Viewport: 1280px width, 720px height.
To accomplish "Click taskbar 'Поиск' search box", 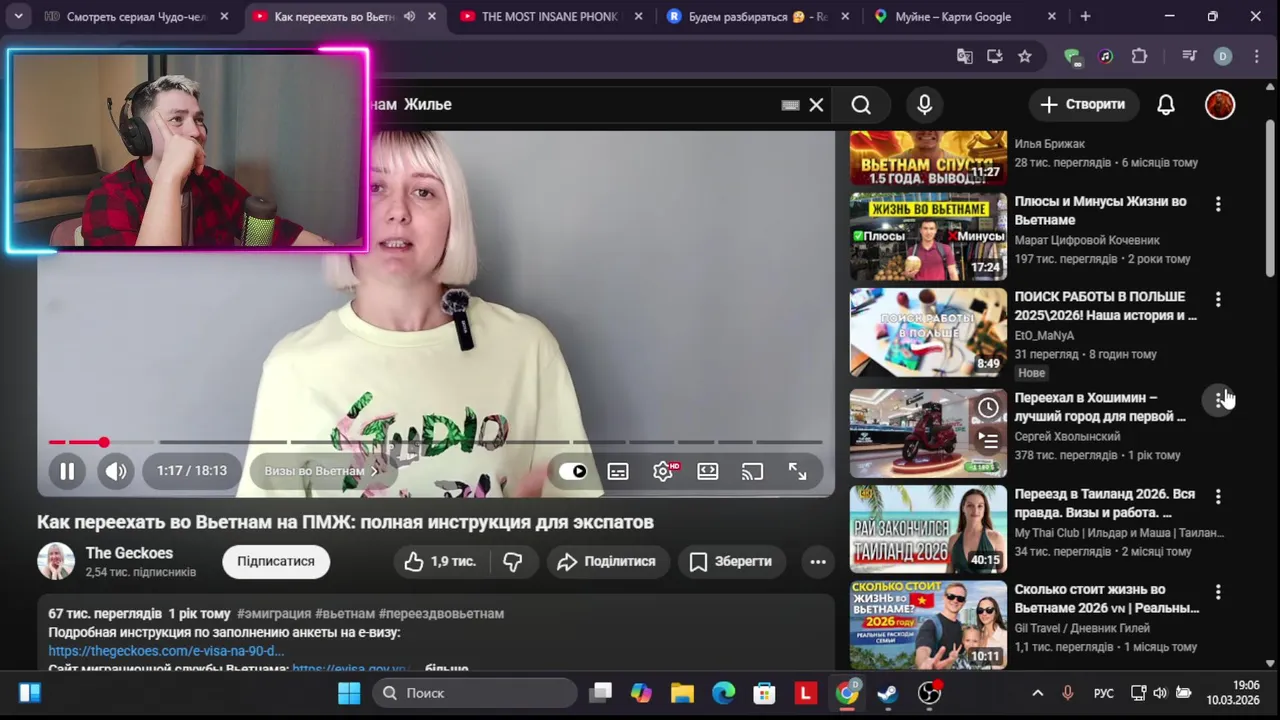I will click(x=475, y=693).
